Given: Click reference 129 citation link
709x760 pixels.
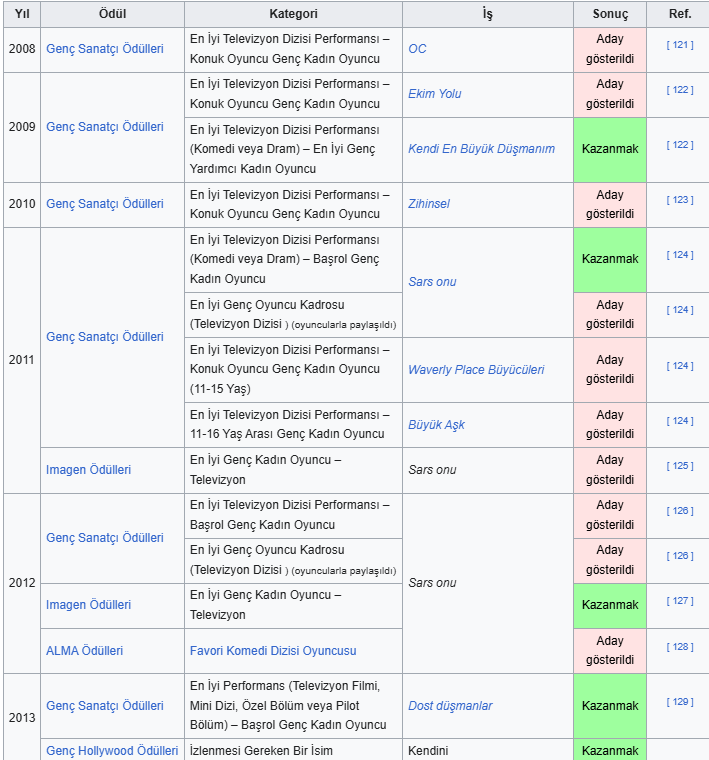Looking at the screenshot, I should click(680, 702).
